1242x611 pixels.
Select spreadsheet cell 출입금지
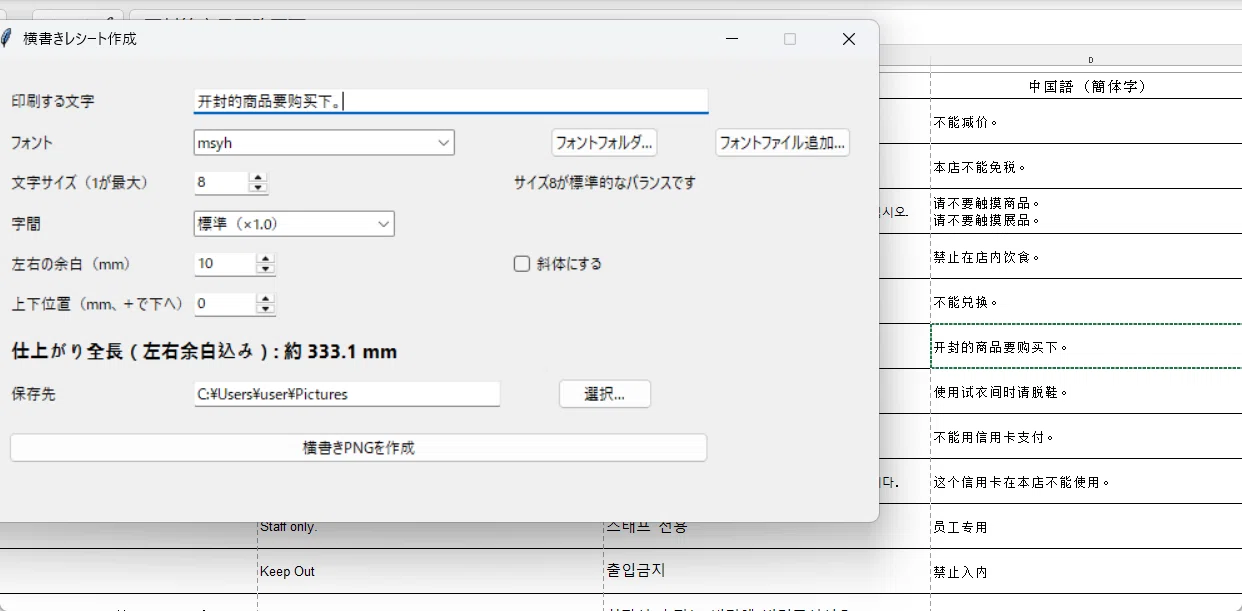point(767,571)
